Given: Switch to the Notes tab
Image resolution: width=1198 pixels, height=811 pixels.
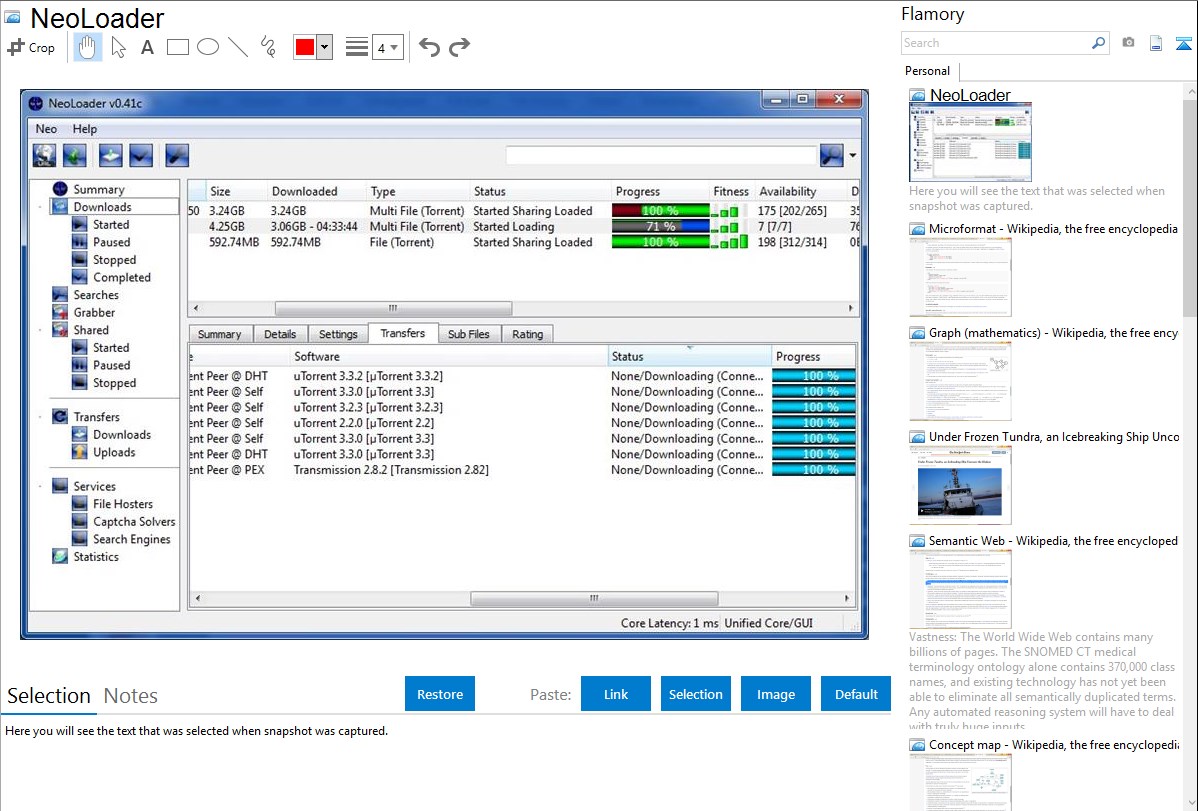Looking at the screenshot, I should 131,696.
